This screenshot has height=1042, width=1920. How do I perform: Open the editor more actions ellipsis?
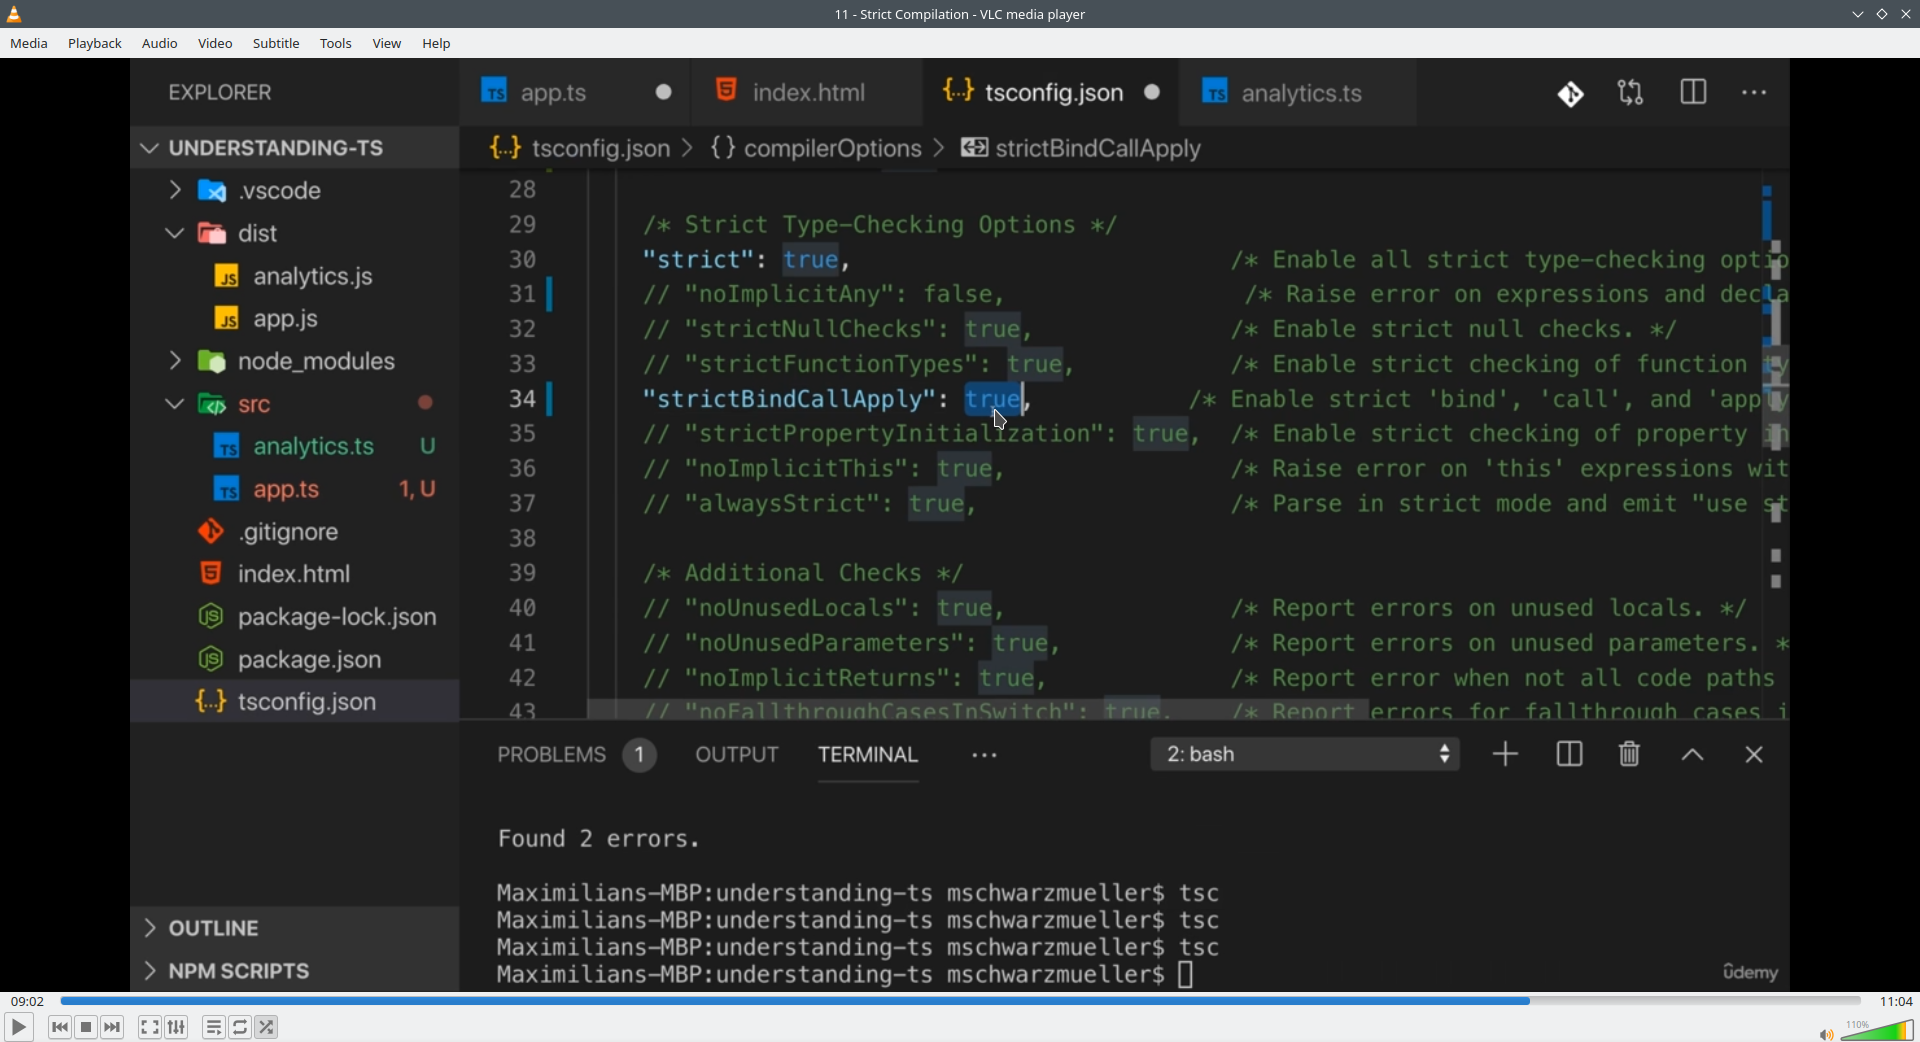click(1754, 94)
